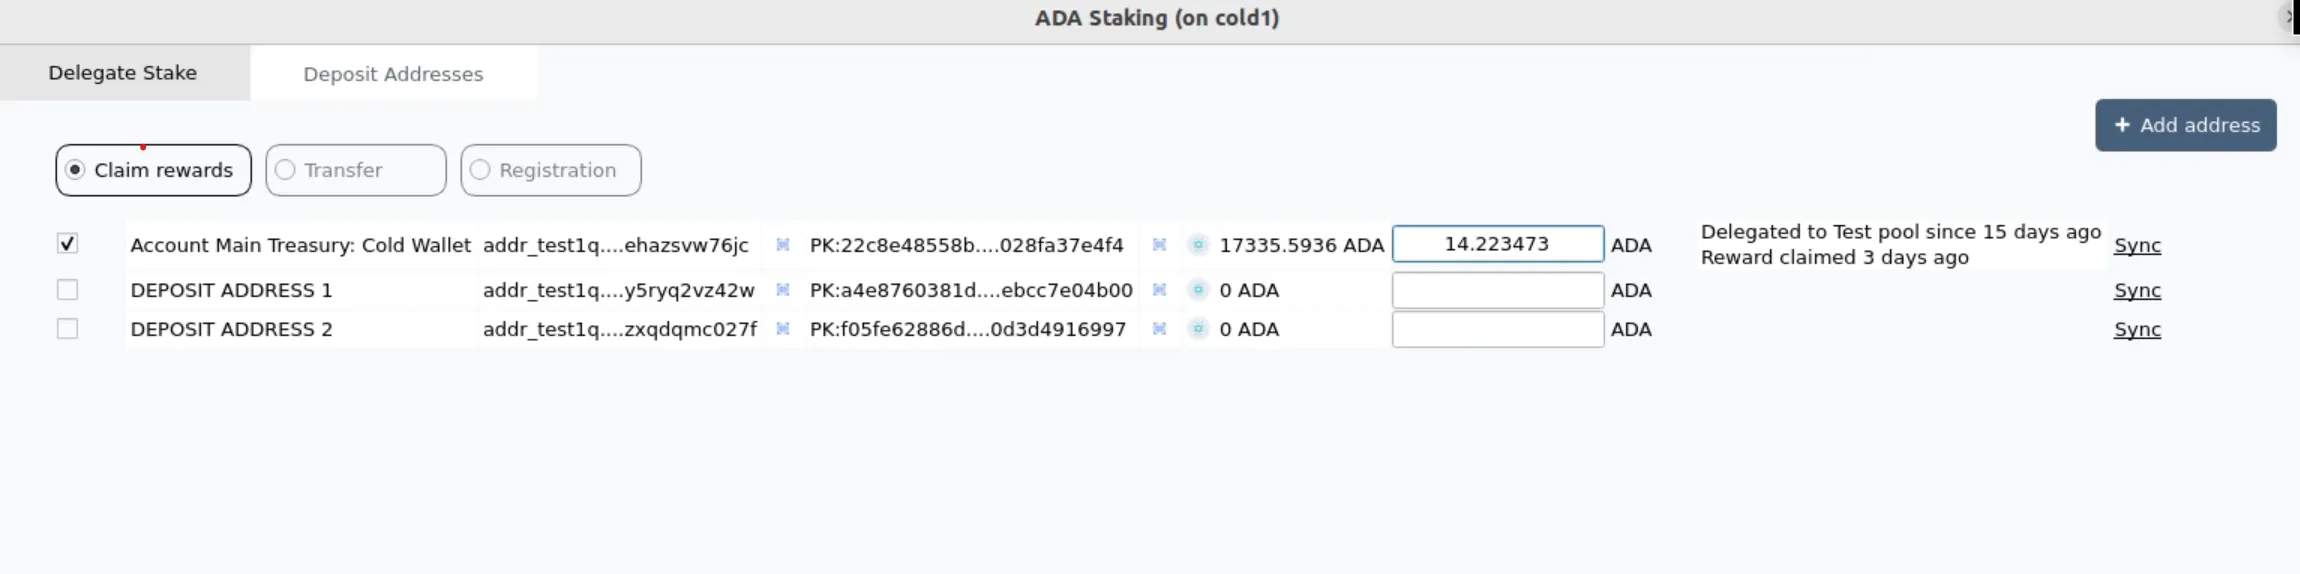Copy the public key PK:a4e8760381d
The height and width of the screenshot is (574, 2300).
1159,290
